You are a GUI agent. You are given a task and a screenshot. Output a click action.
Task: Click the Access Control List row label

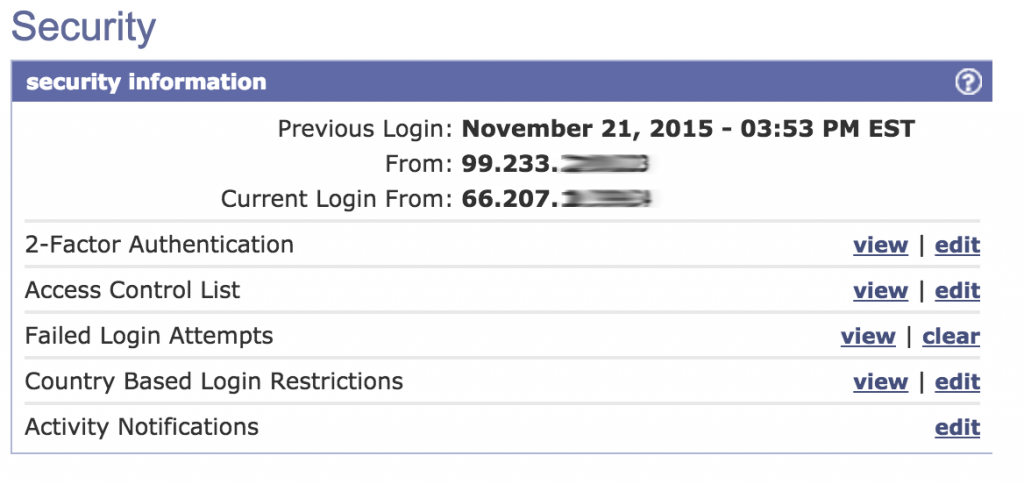point(133,291)
